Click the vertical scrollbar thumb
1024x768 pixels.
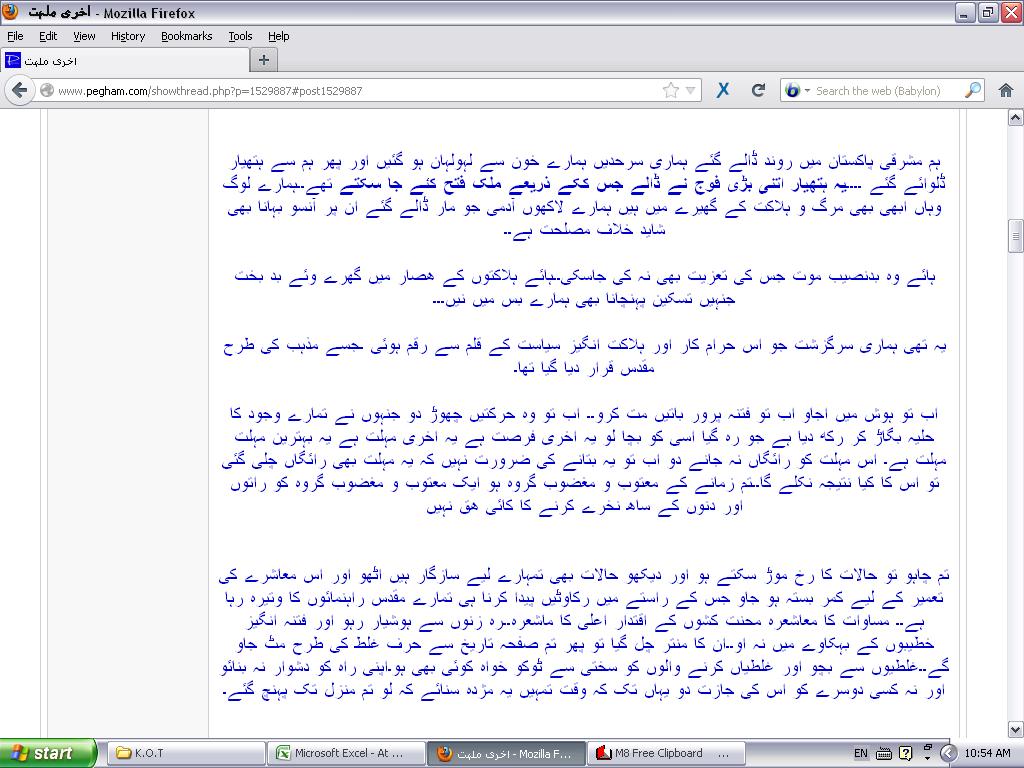pyautogui.click(x=1015, y=237)
